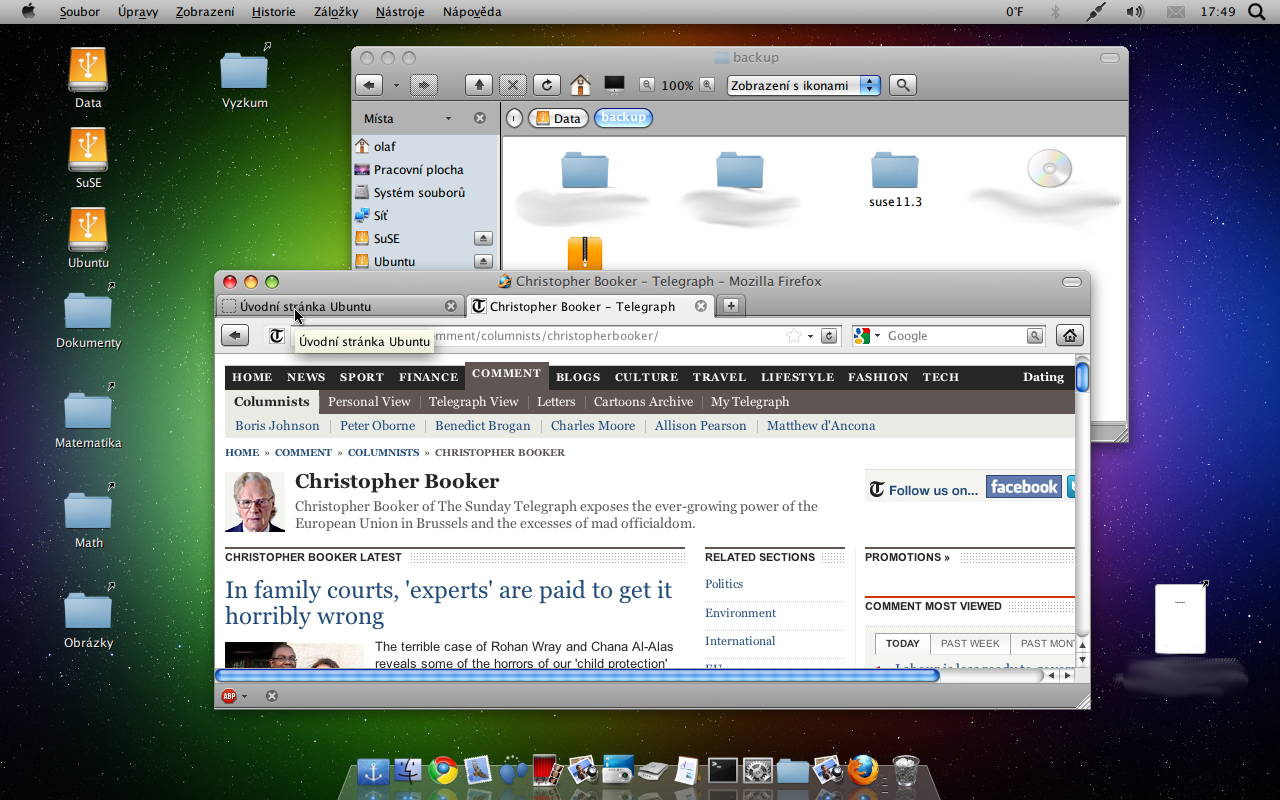The image size is (1280, 800).
Task: Bookmark this page with the star icon
Action: [794, 336]
